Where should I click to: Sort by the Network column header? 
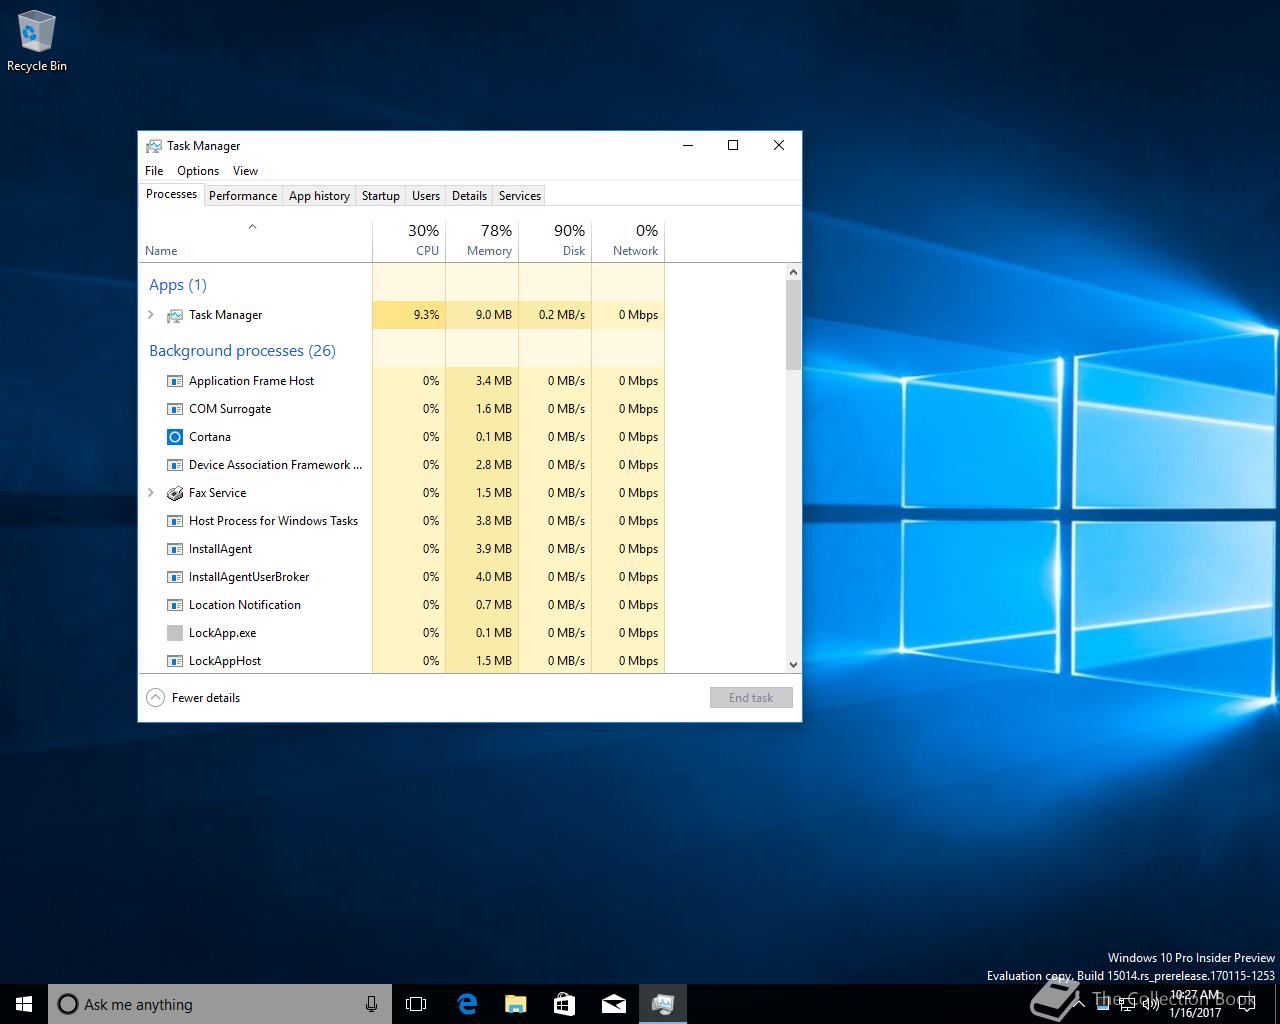click(x=628, y=240)
